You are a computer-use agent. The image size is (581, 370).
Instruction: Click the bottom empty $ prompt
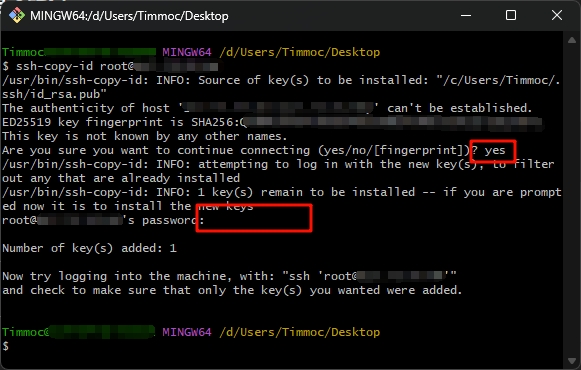coord(5,346)
